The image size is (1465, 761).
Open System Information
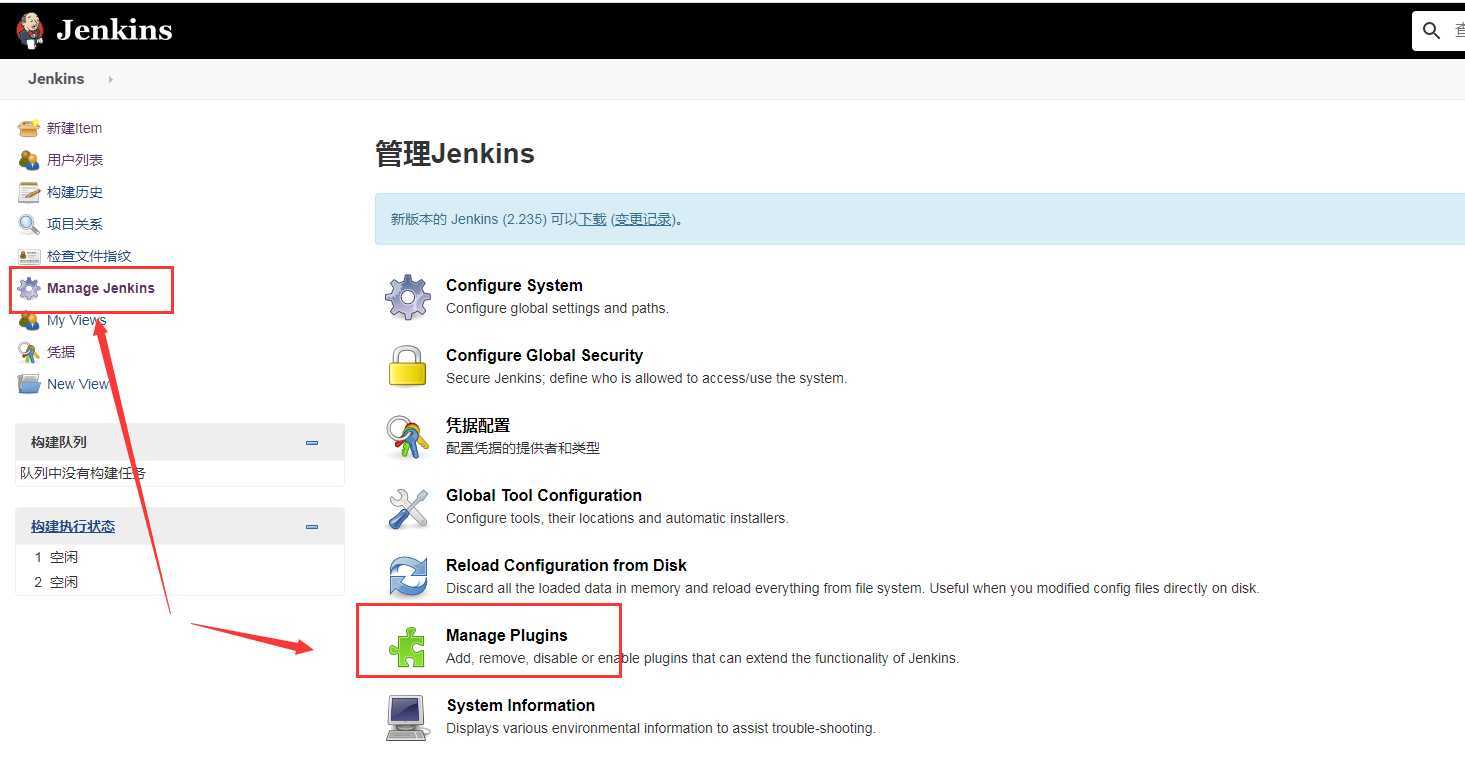tap(521, 705)
